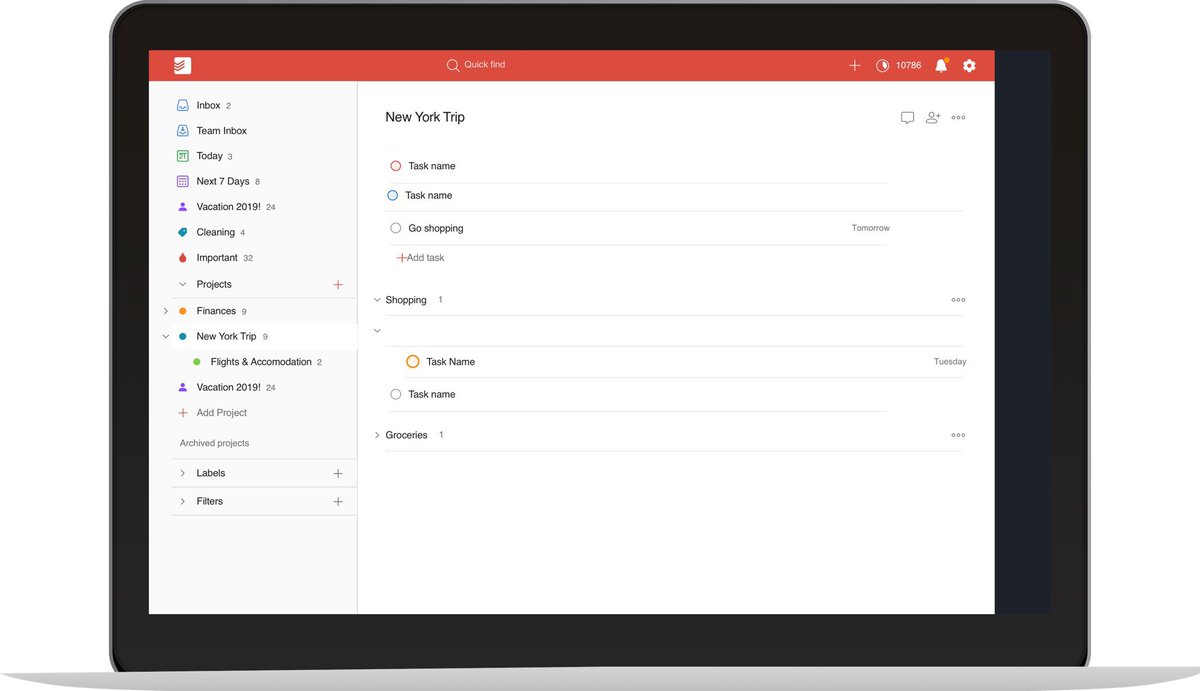
Task: Click the 10786 karma score number
Action: coord(908,65)
